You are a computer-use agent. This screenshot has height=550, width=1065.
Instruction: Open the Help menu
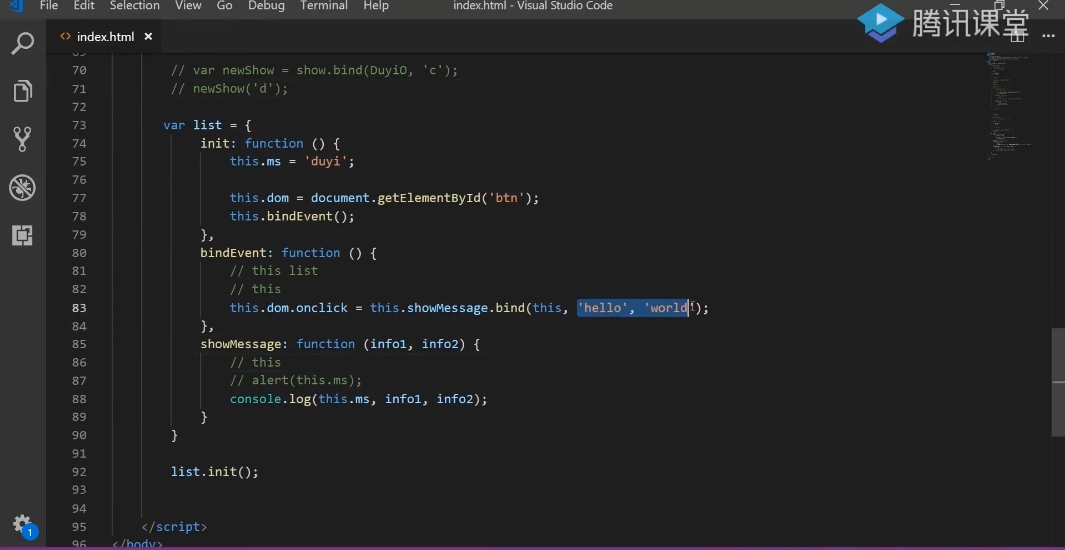coord(376,6)
